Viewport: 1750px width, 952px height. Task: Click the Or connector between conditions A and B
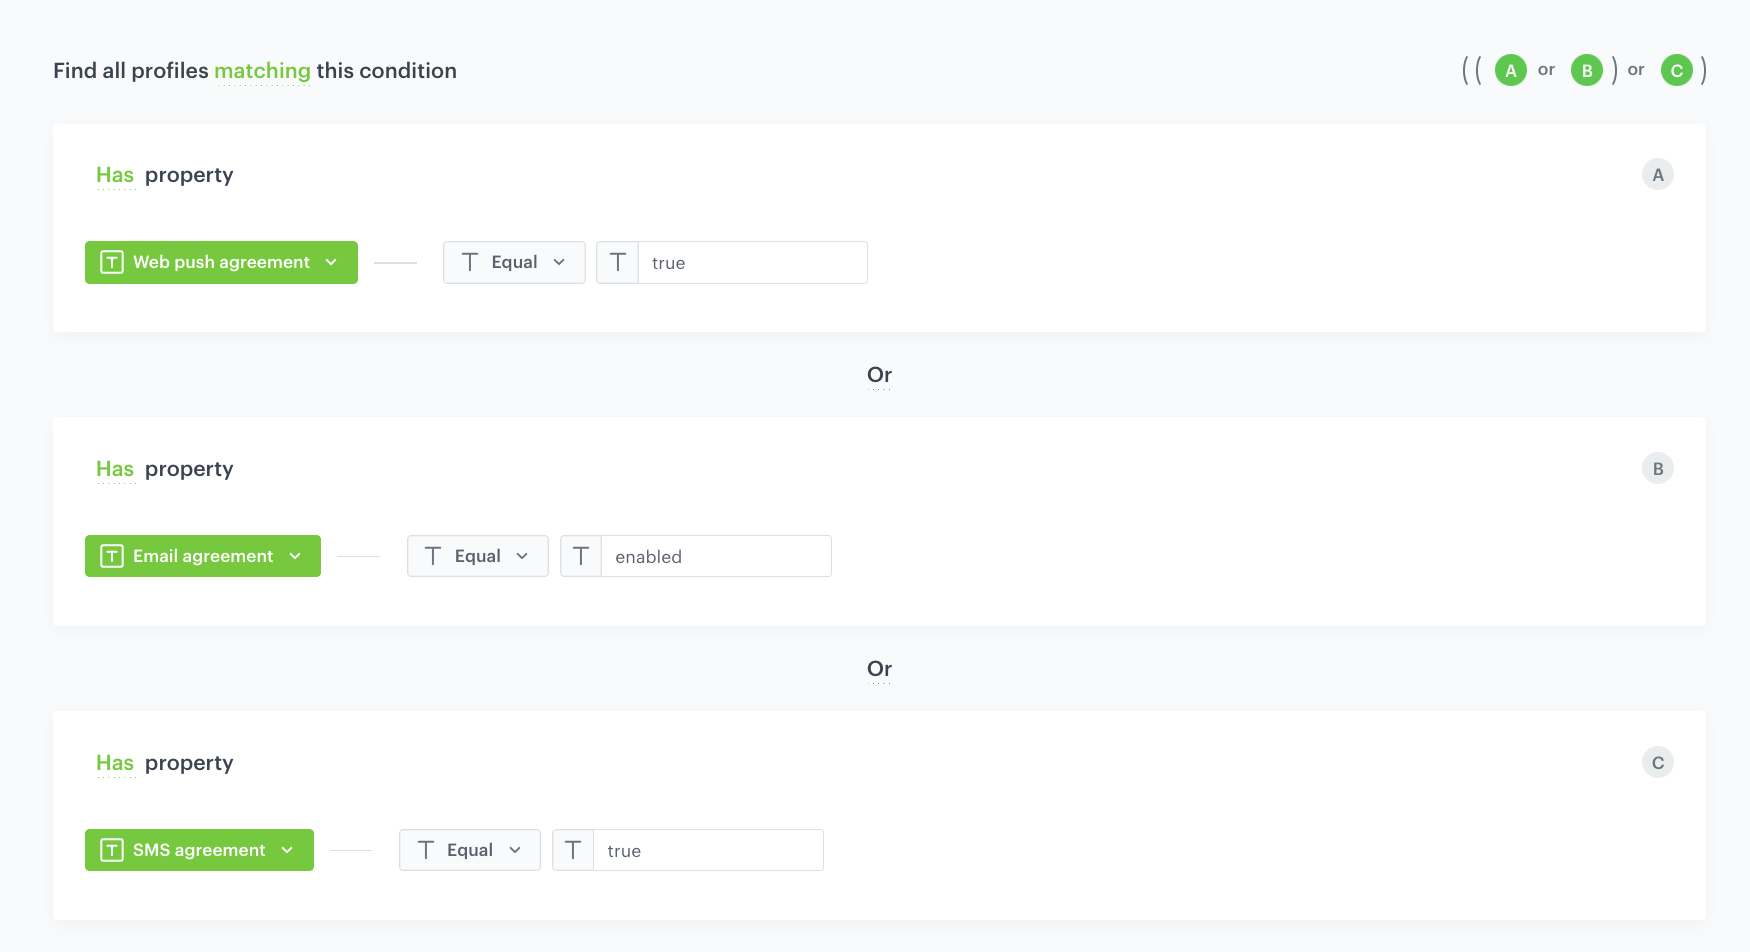click(x=879, y=374)
